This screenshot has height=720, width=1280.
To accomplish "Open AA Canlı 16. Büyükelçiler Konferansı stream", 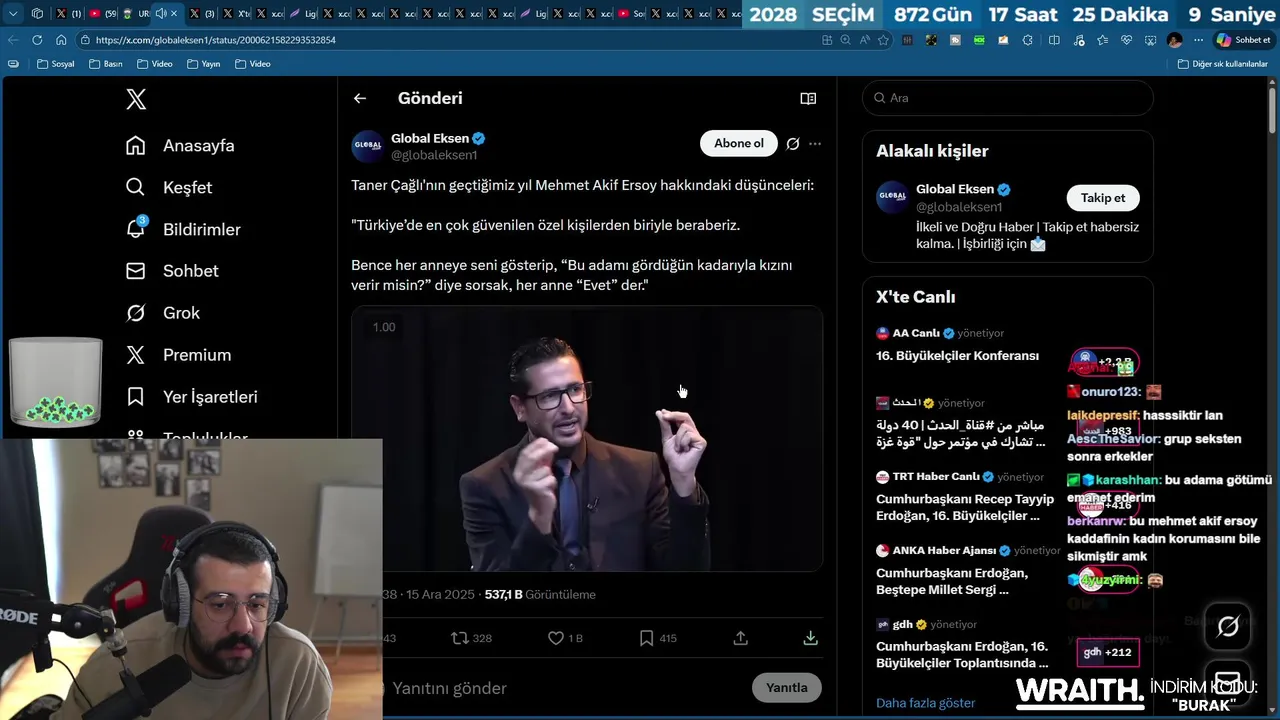I will (x=958, y=345).
